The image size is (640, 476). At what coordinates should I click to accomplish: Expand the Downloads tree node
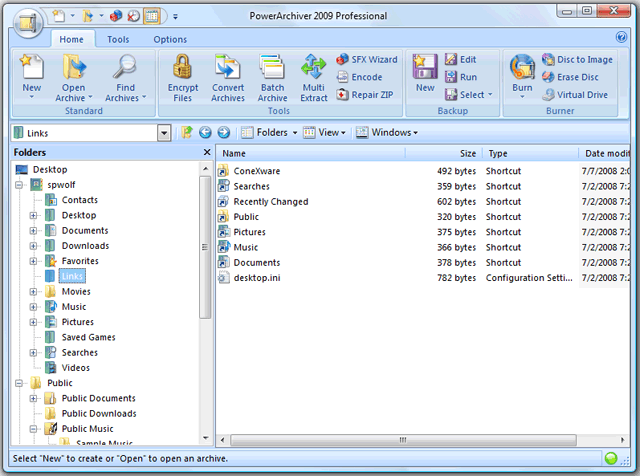tap(33, 246)
